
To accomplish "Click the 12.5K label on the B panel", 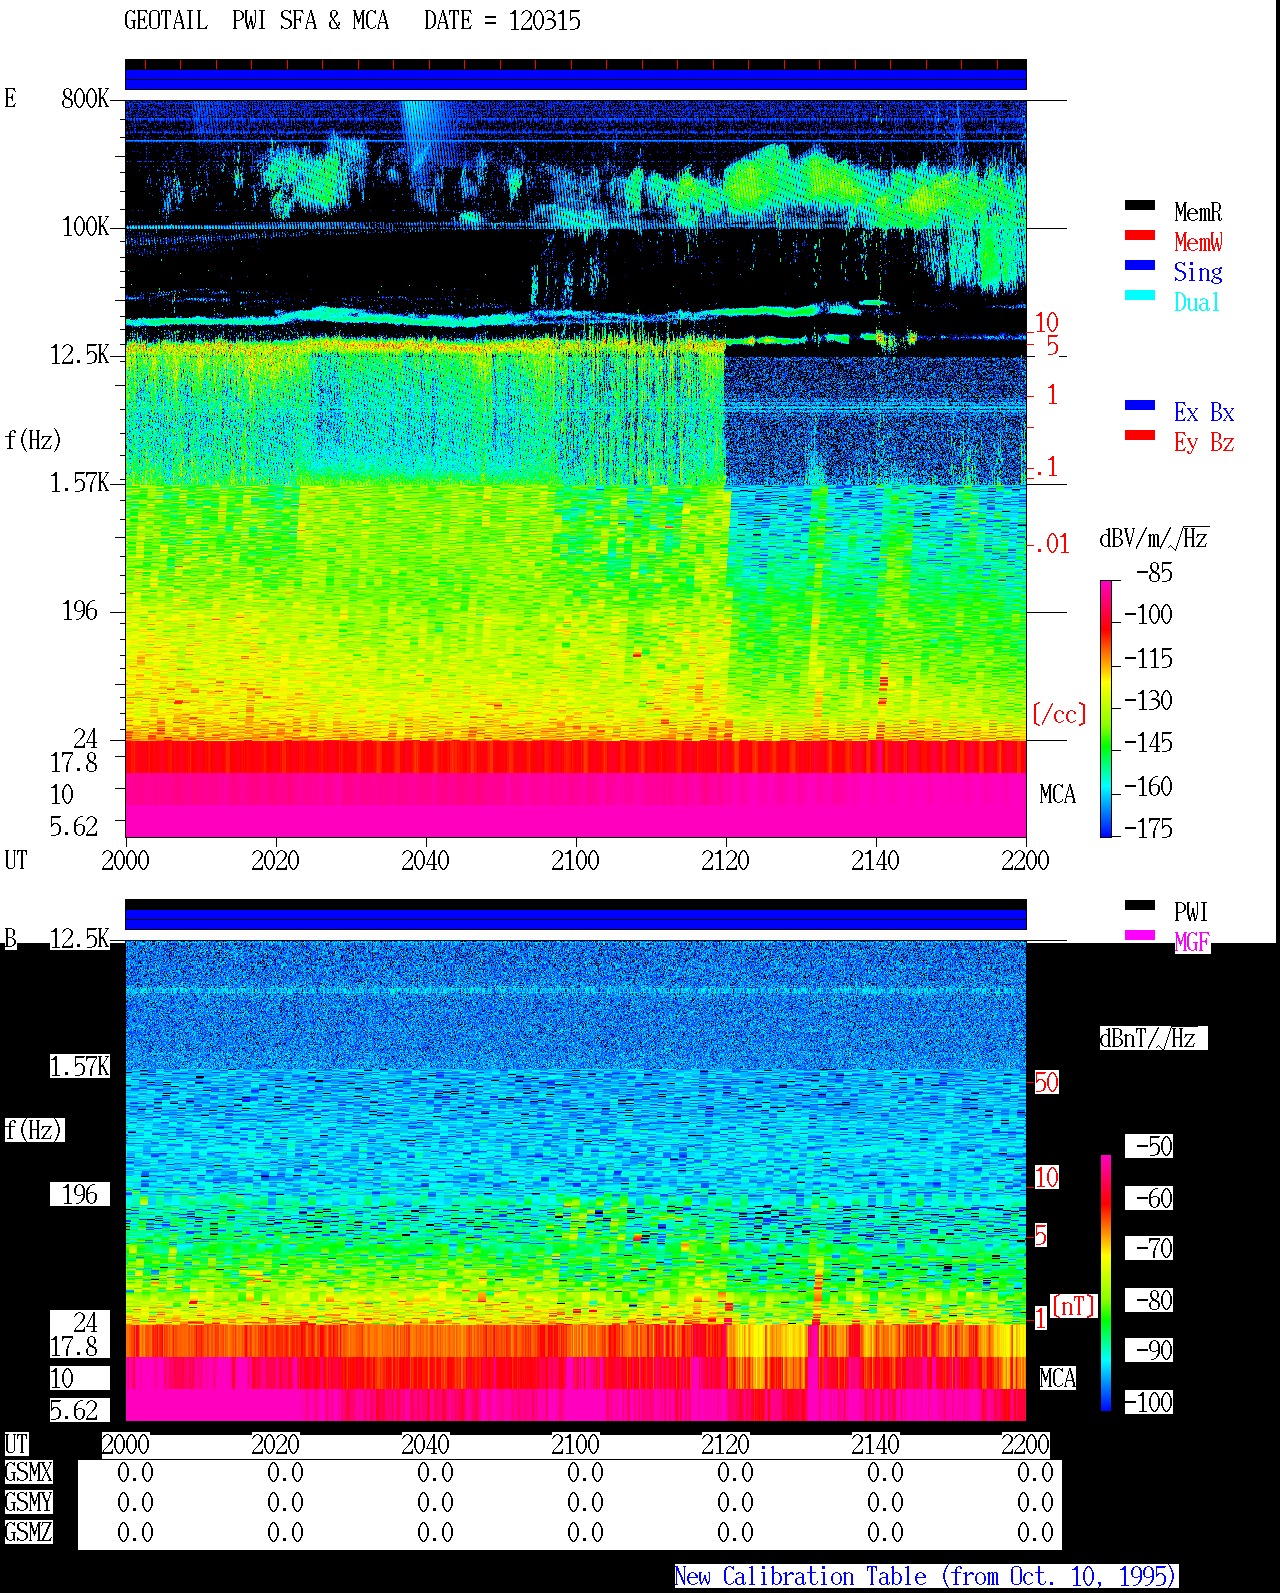I will (x=79, y=938).
